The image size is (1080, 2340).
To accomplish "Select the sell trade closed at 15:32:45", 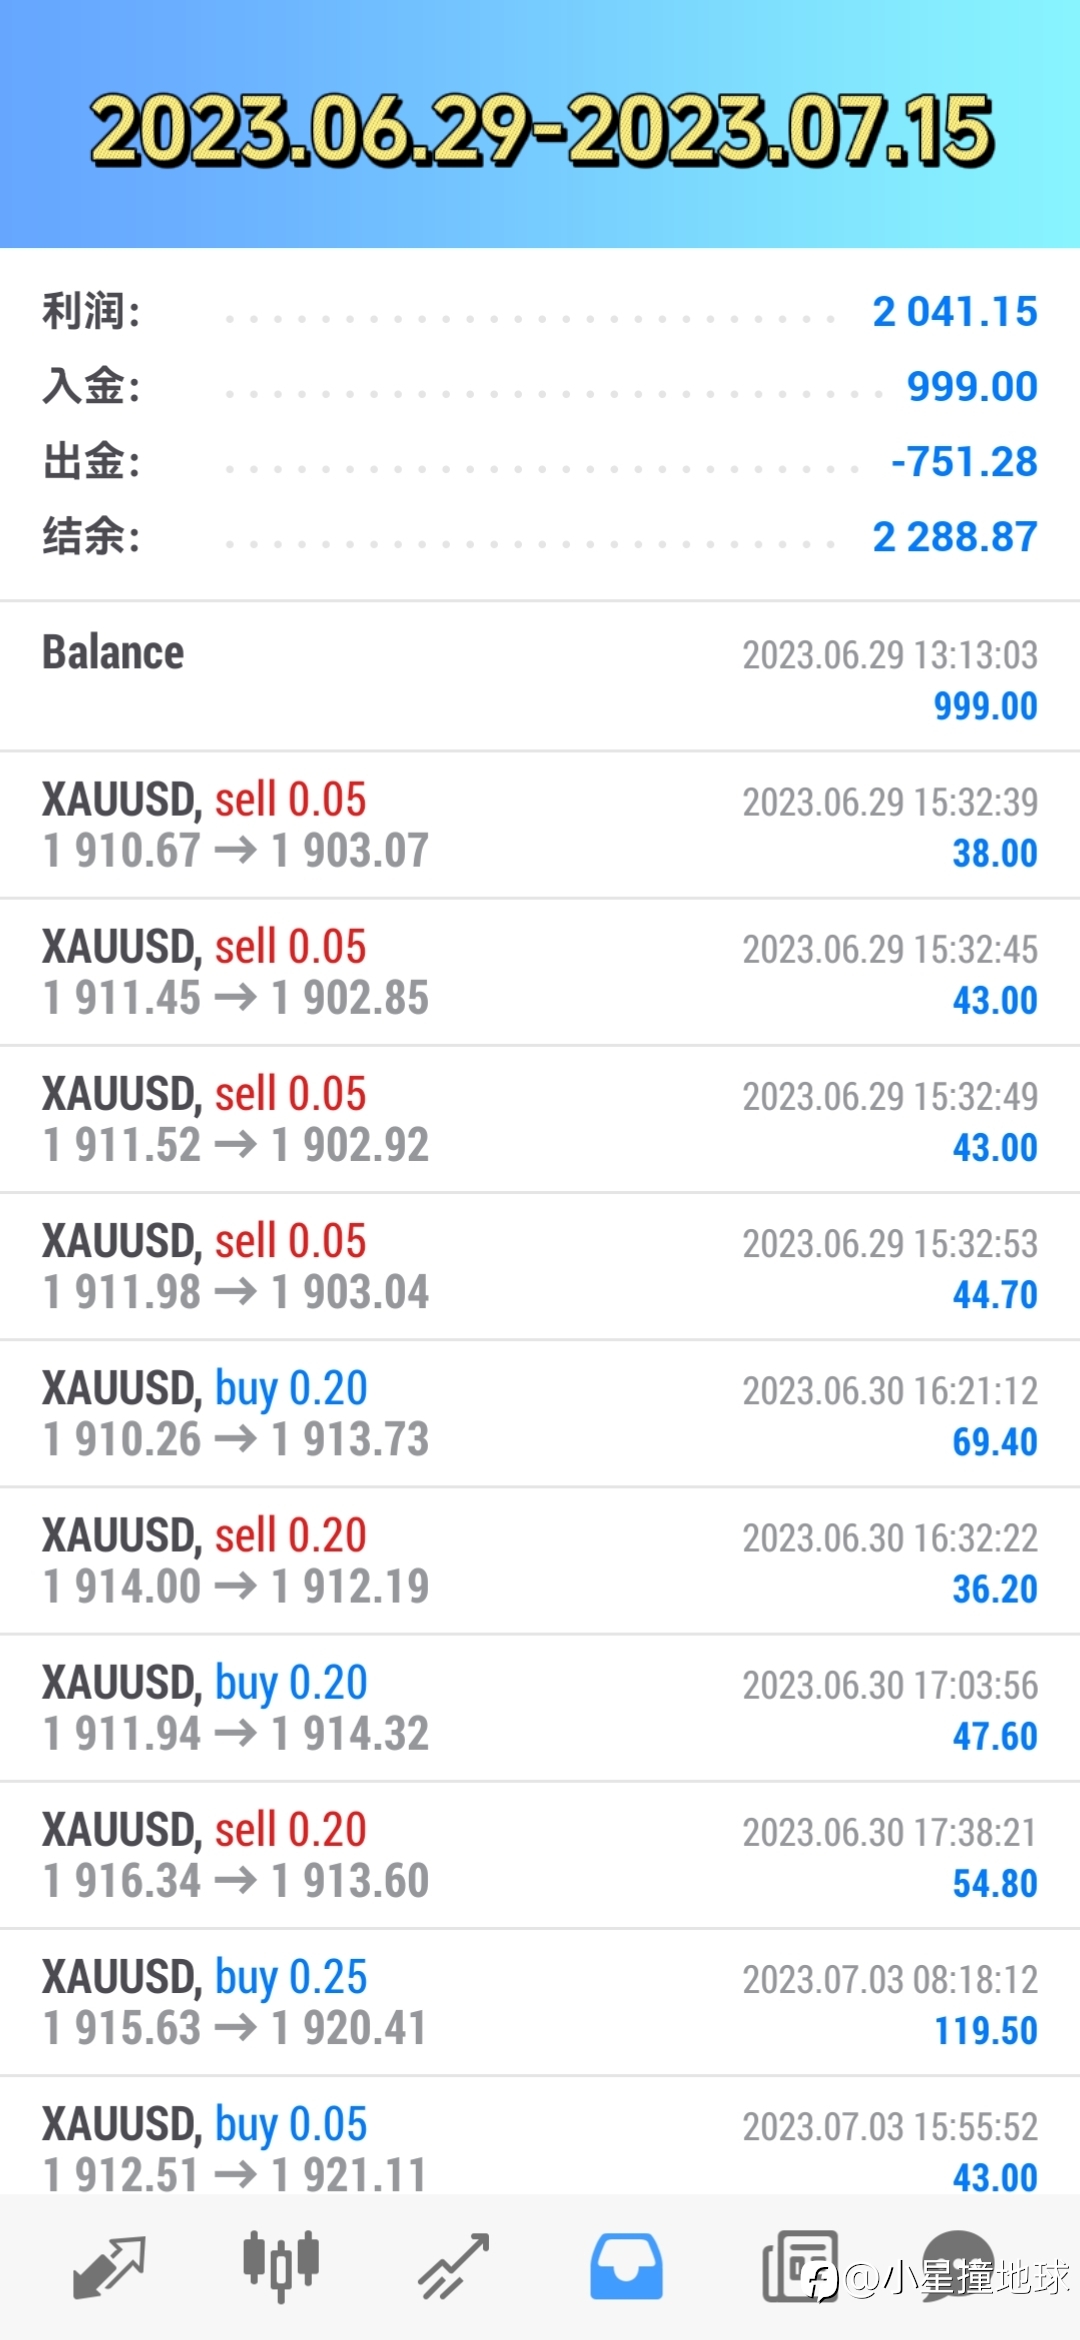I will tap(540, 972).
